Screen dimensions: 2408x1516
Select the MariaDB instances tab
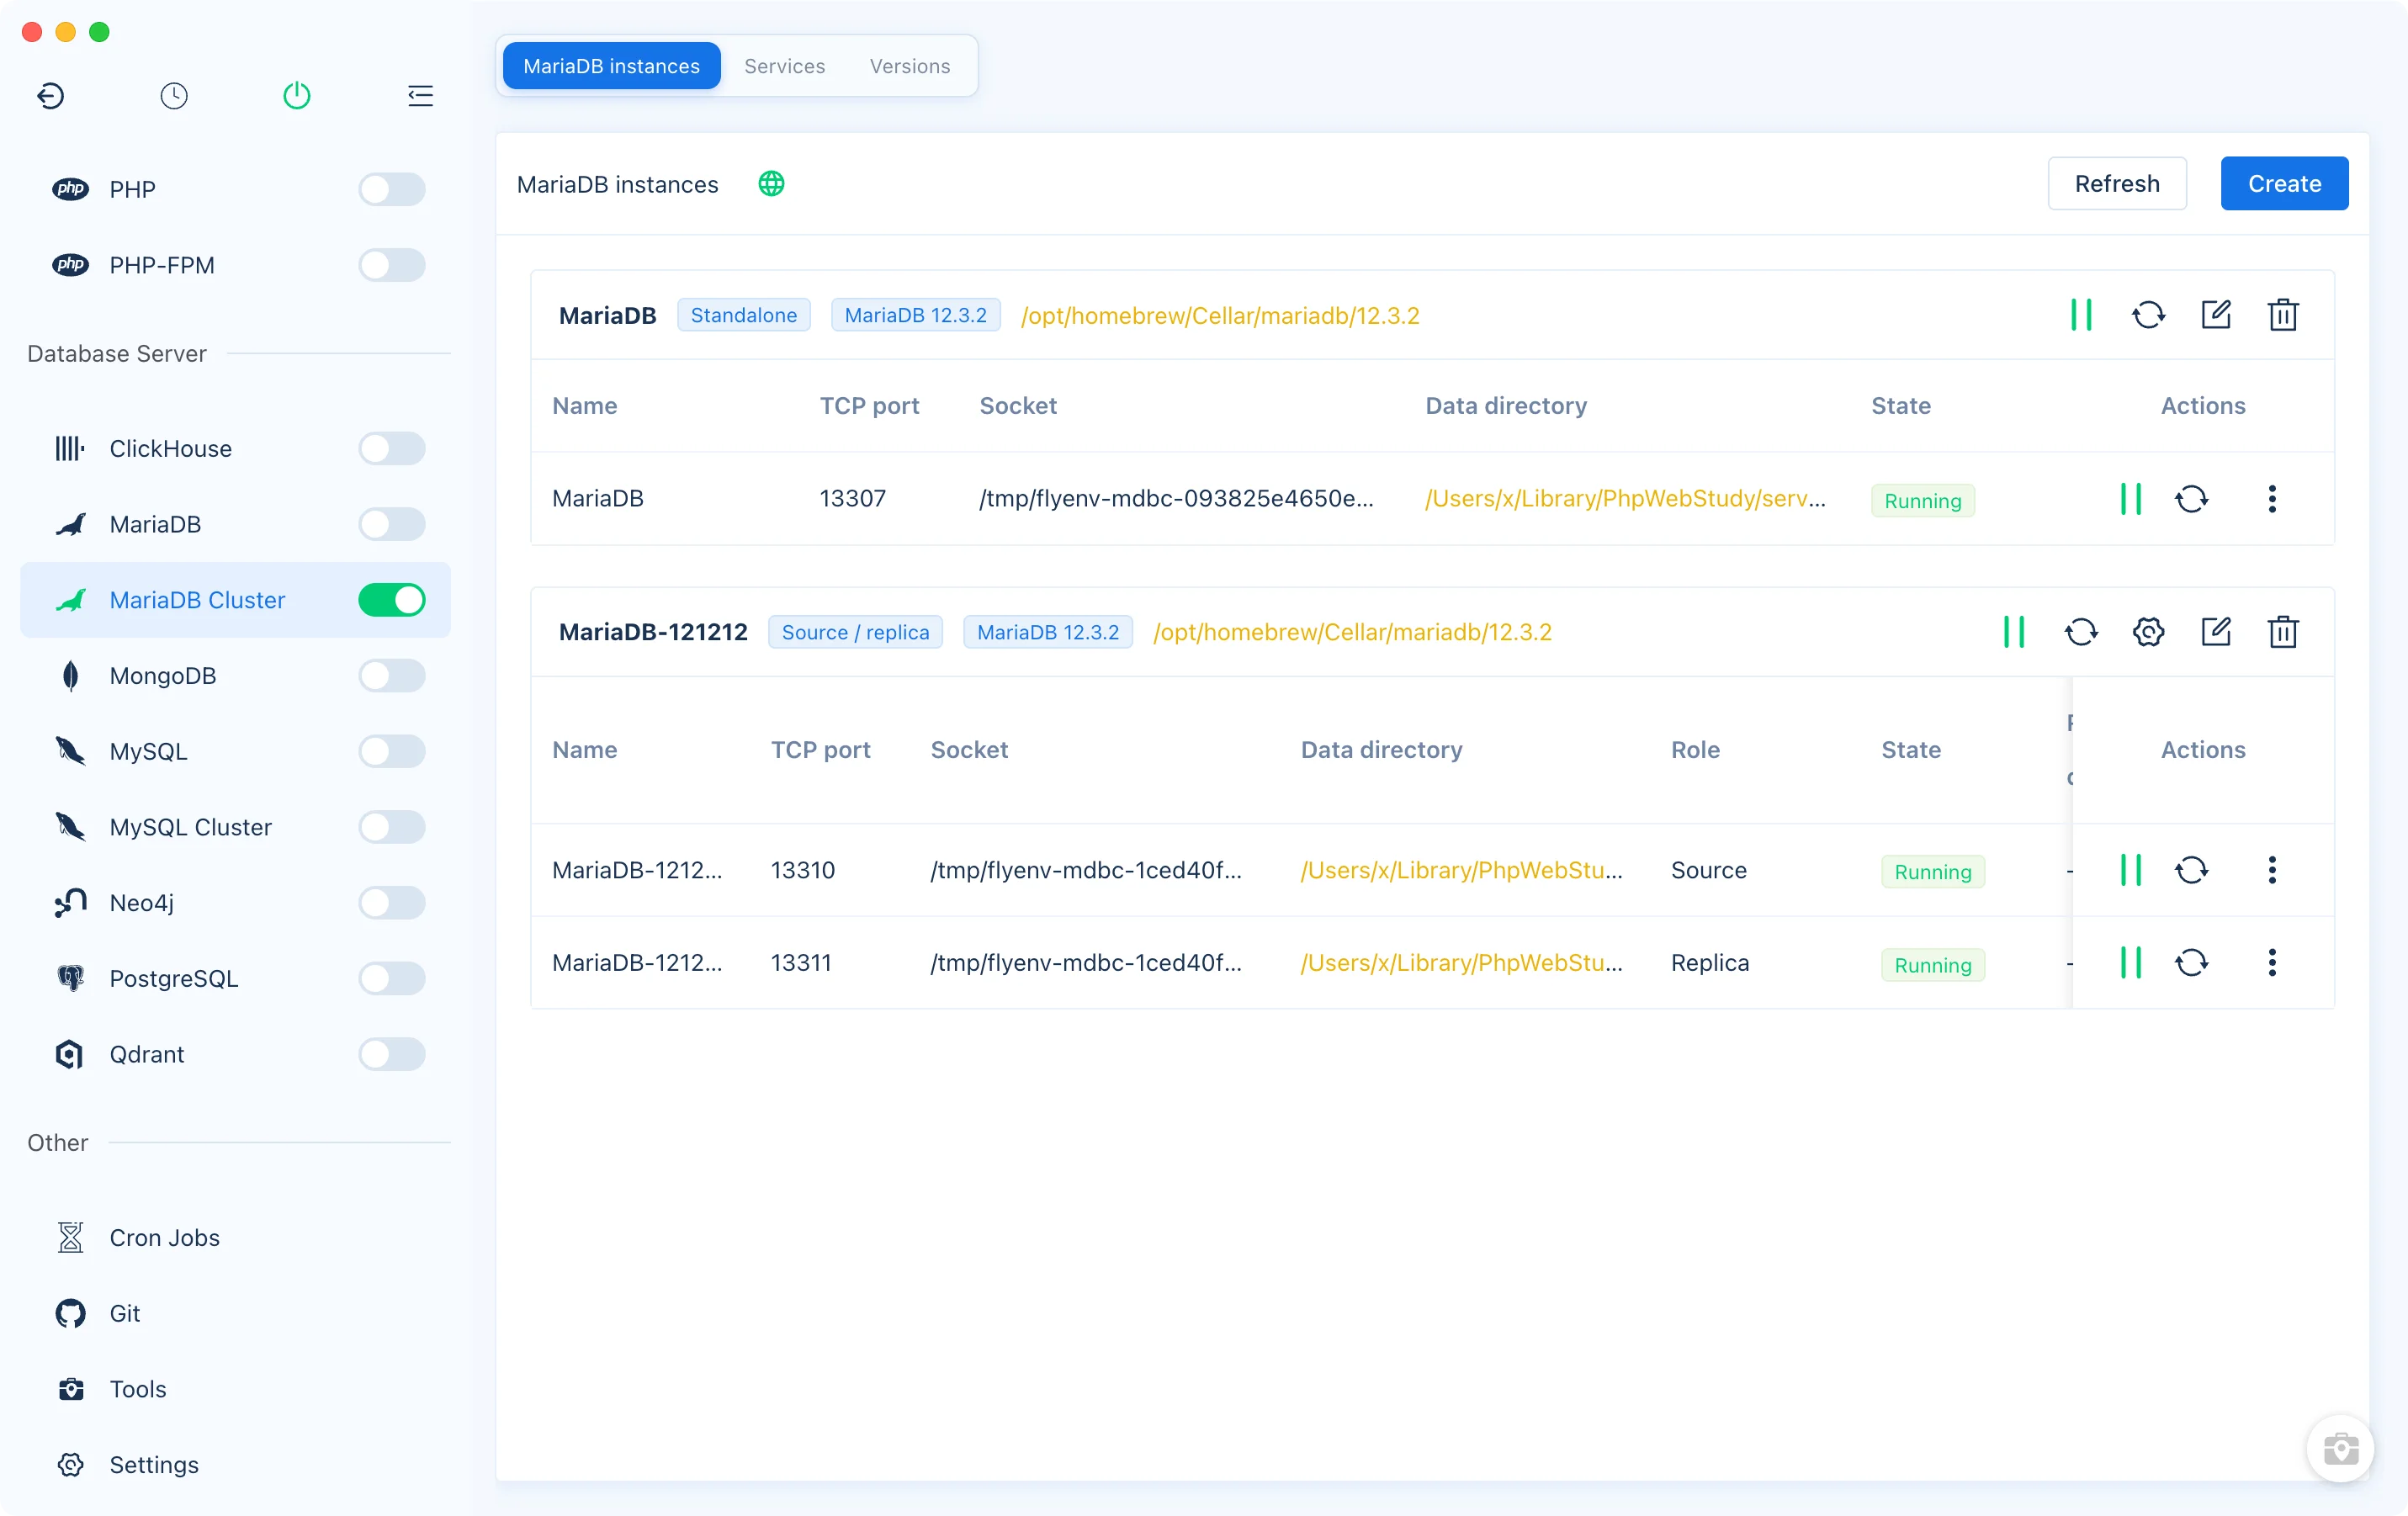tap(612, 66)
